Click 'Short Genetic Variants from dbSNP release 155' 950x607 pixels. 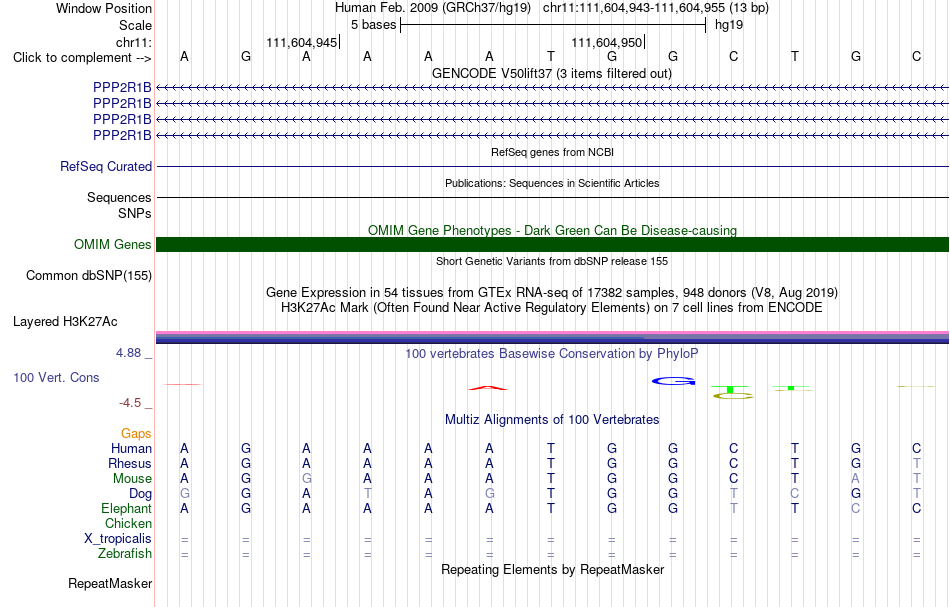pos(552,261)
